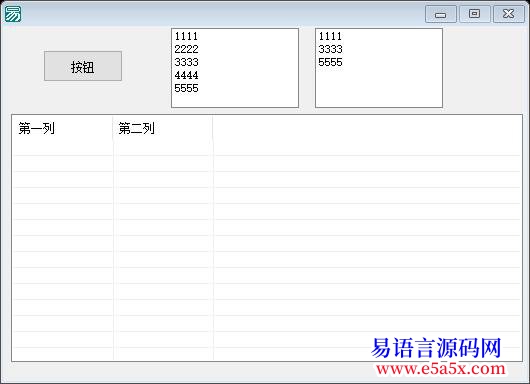Click the 第一列 column header
Screen dimensions: 530x384
(x=62, y=128)
